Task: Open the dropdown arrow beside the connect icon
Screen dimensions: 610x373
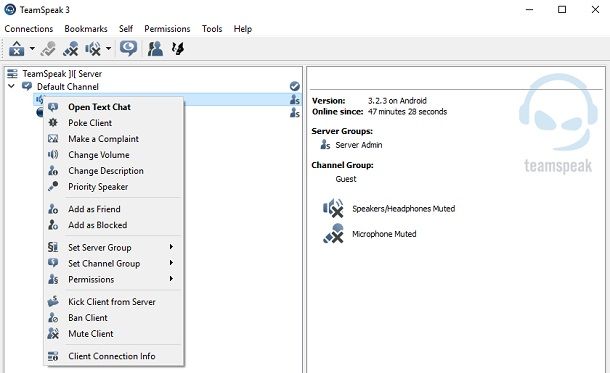Action: point(32,49)
